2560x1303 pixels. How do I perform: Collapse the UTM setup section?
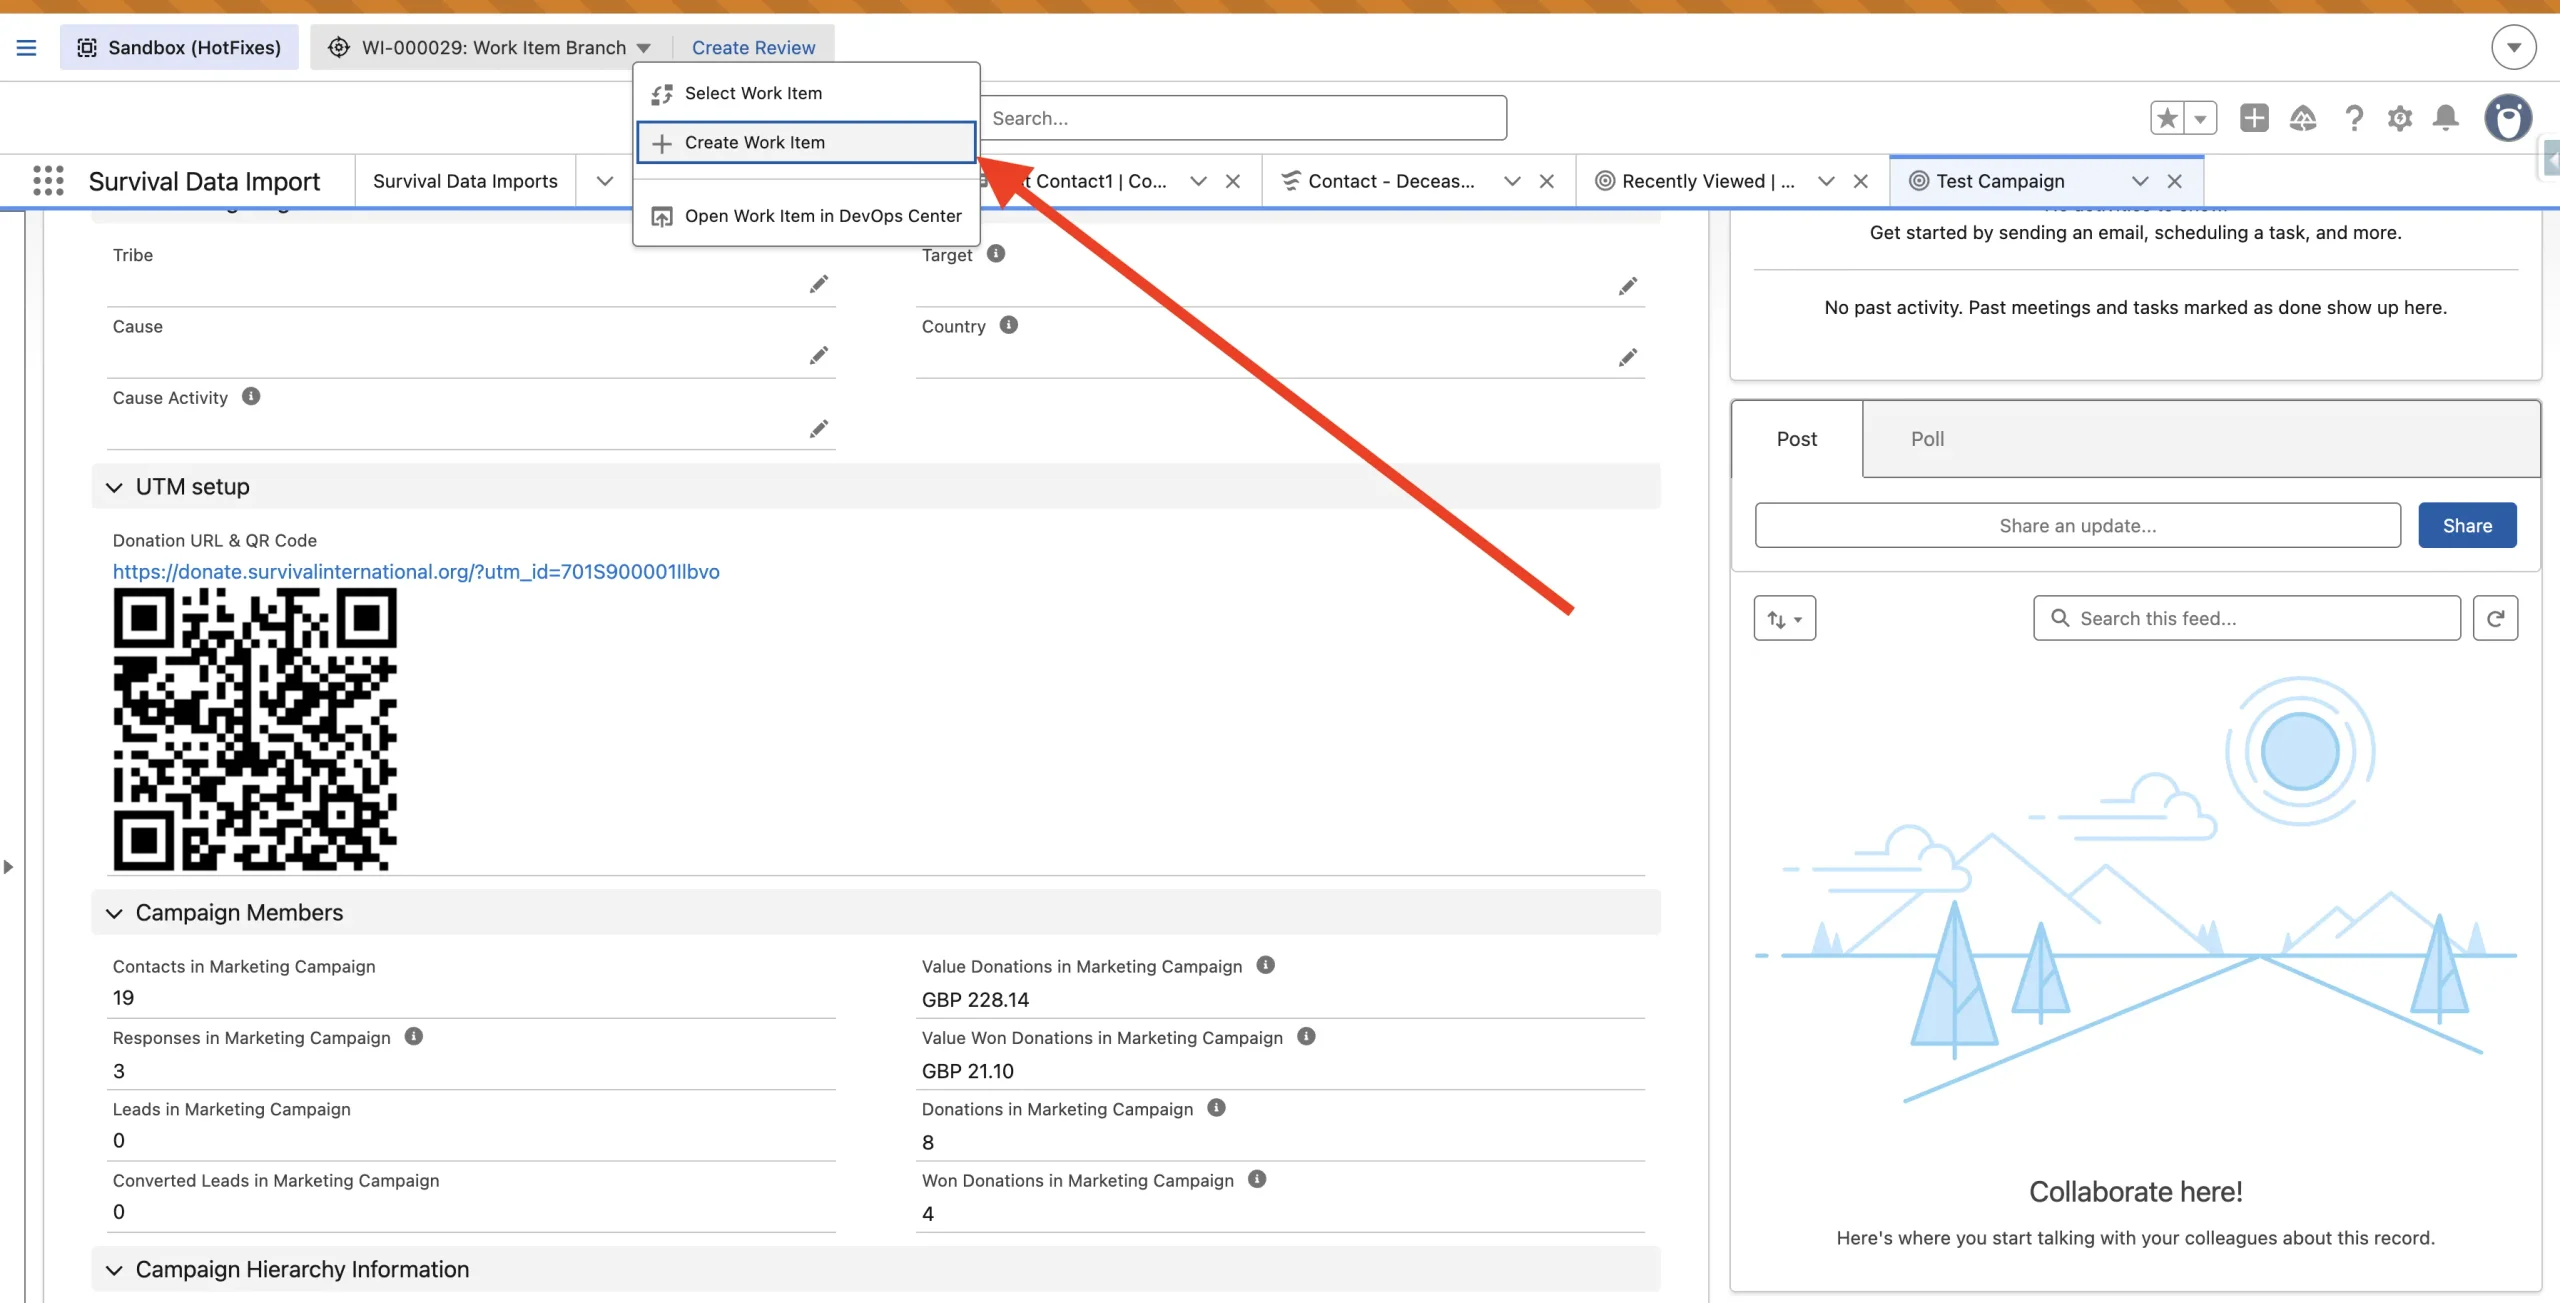114,487
